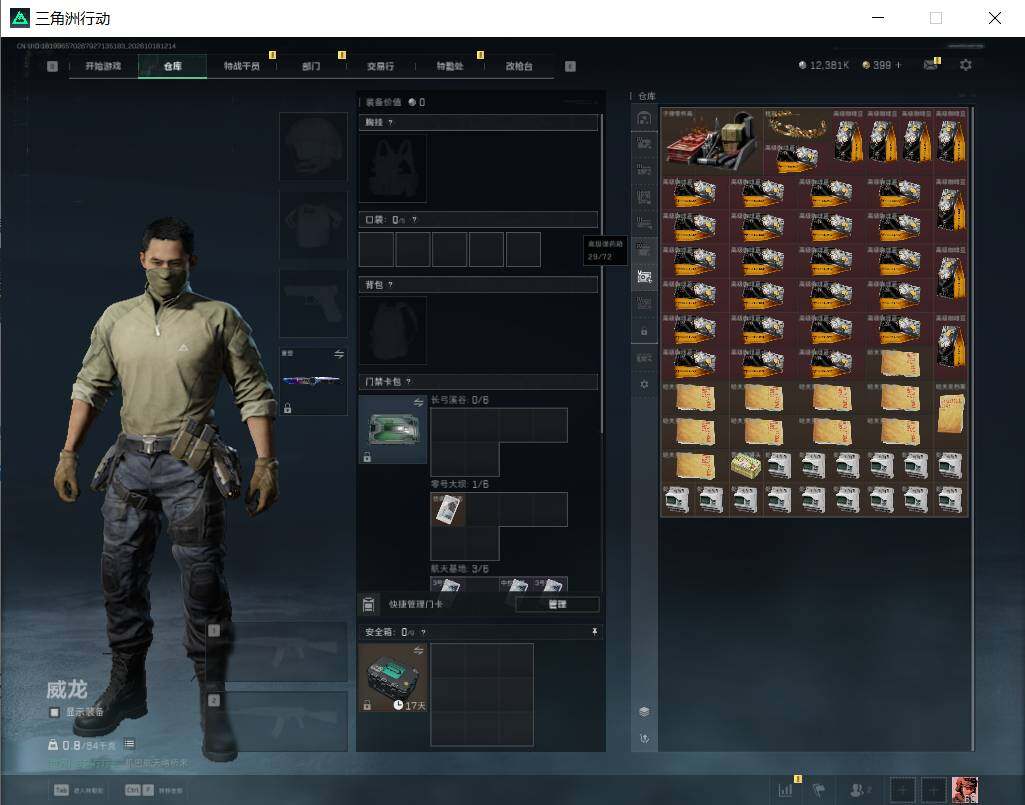1025x805 pixels.
Task: Click the empty helmet equipment slot
Action: pos(313,146)
